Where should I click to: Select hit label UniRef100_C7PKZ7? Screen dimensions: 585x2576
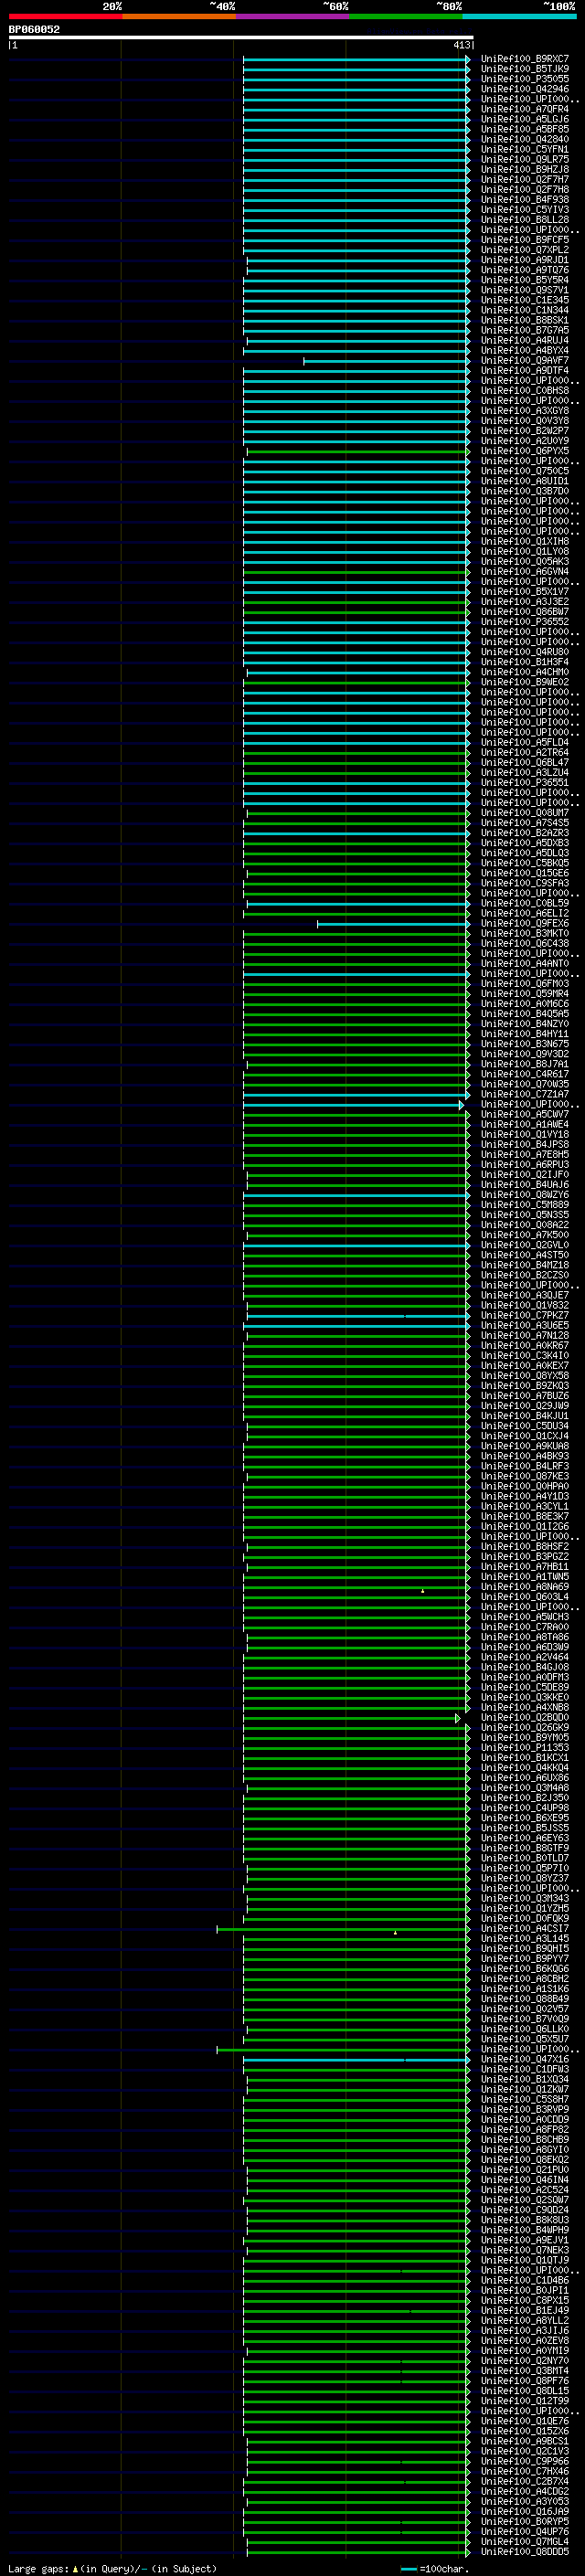[x=525, y=1315]
